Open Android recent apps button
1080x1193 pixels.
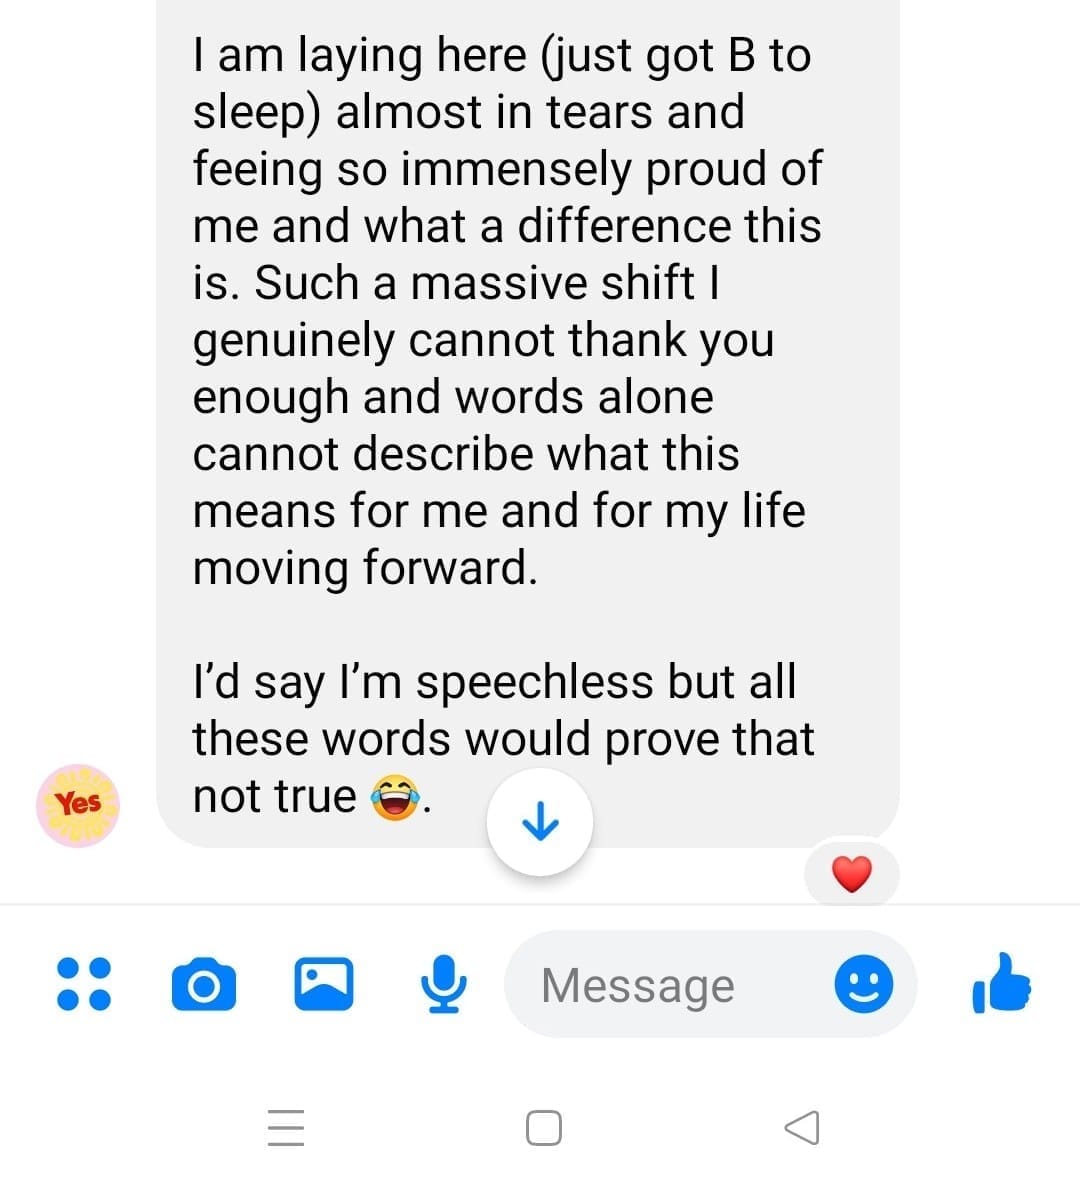pos(286,1128)
